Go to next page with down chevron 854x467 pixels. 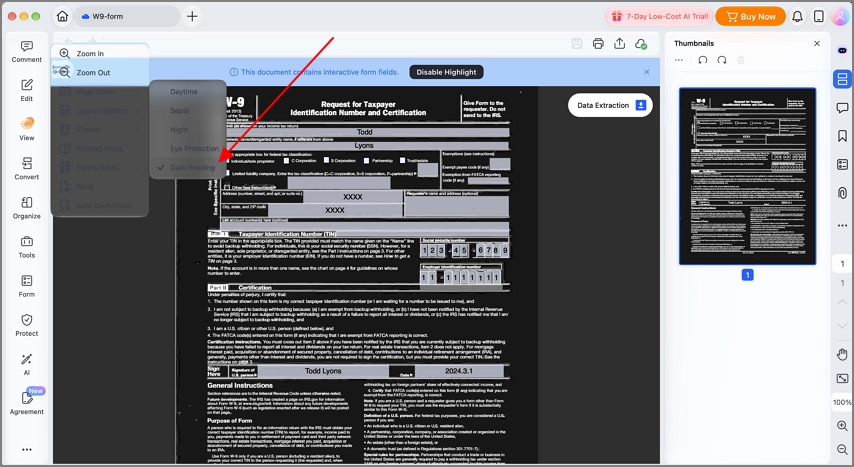point(842,325)
